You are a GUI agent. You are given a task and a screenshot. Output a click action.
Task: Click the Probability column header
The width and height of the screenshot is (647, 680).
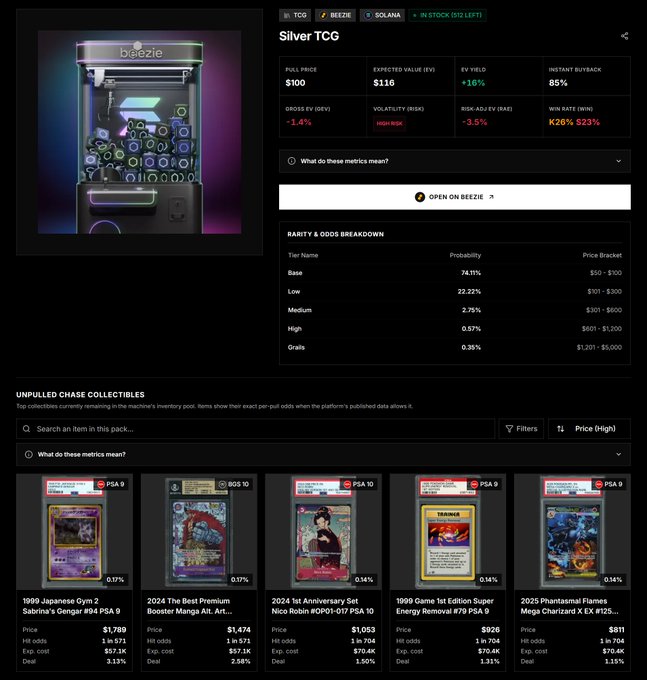(465, 255)
